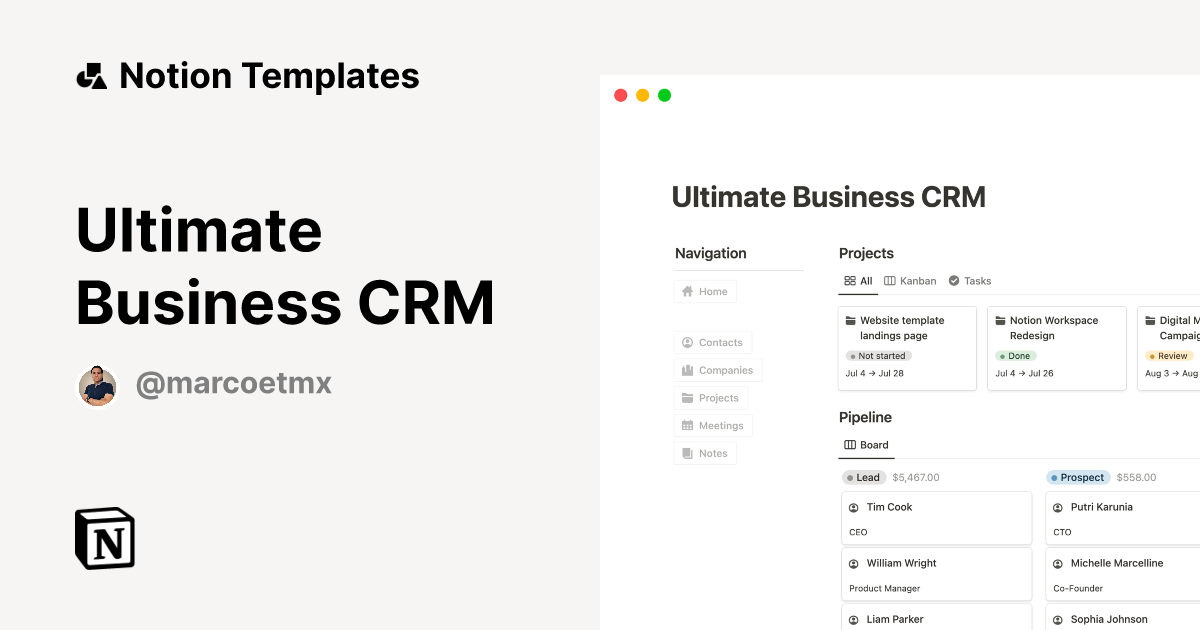Click the Companies building icon
The width and height of the screenshot is (1200, 630).
[687, 370]
